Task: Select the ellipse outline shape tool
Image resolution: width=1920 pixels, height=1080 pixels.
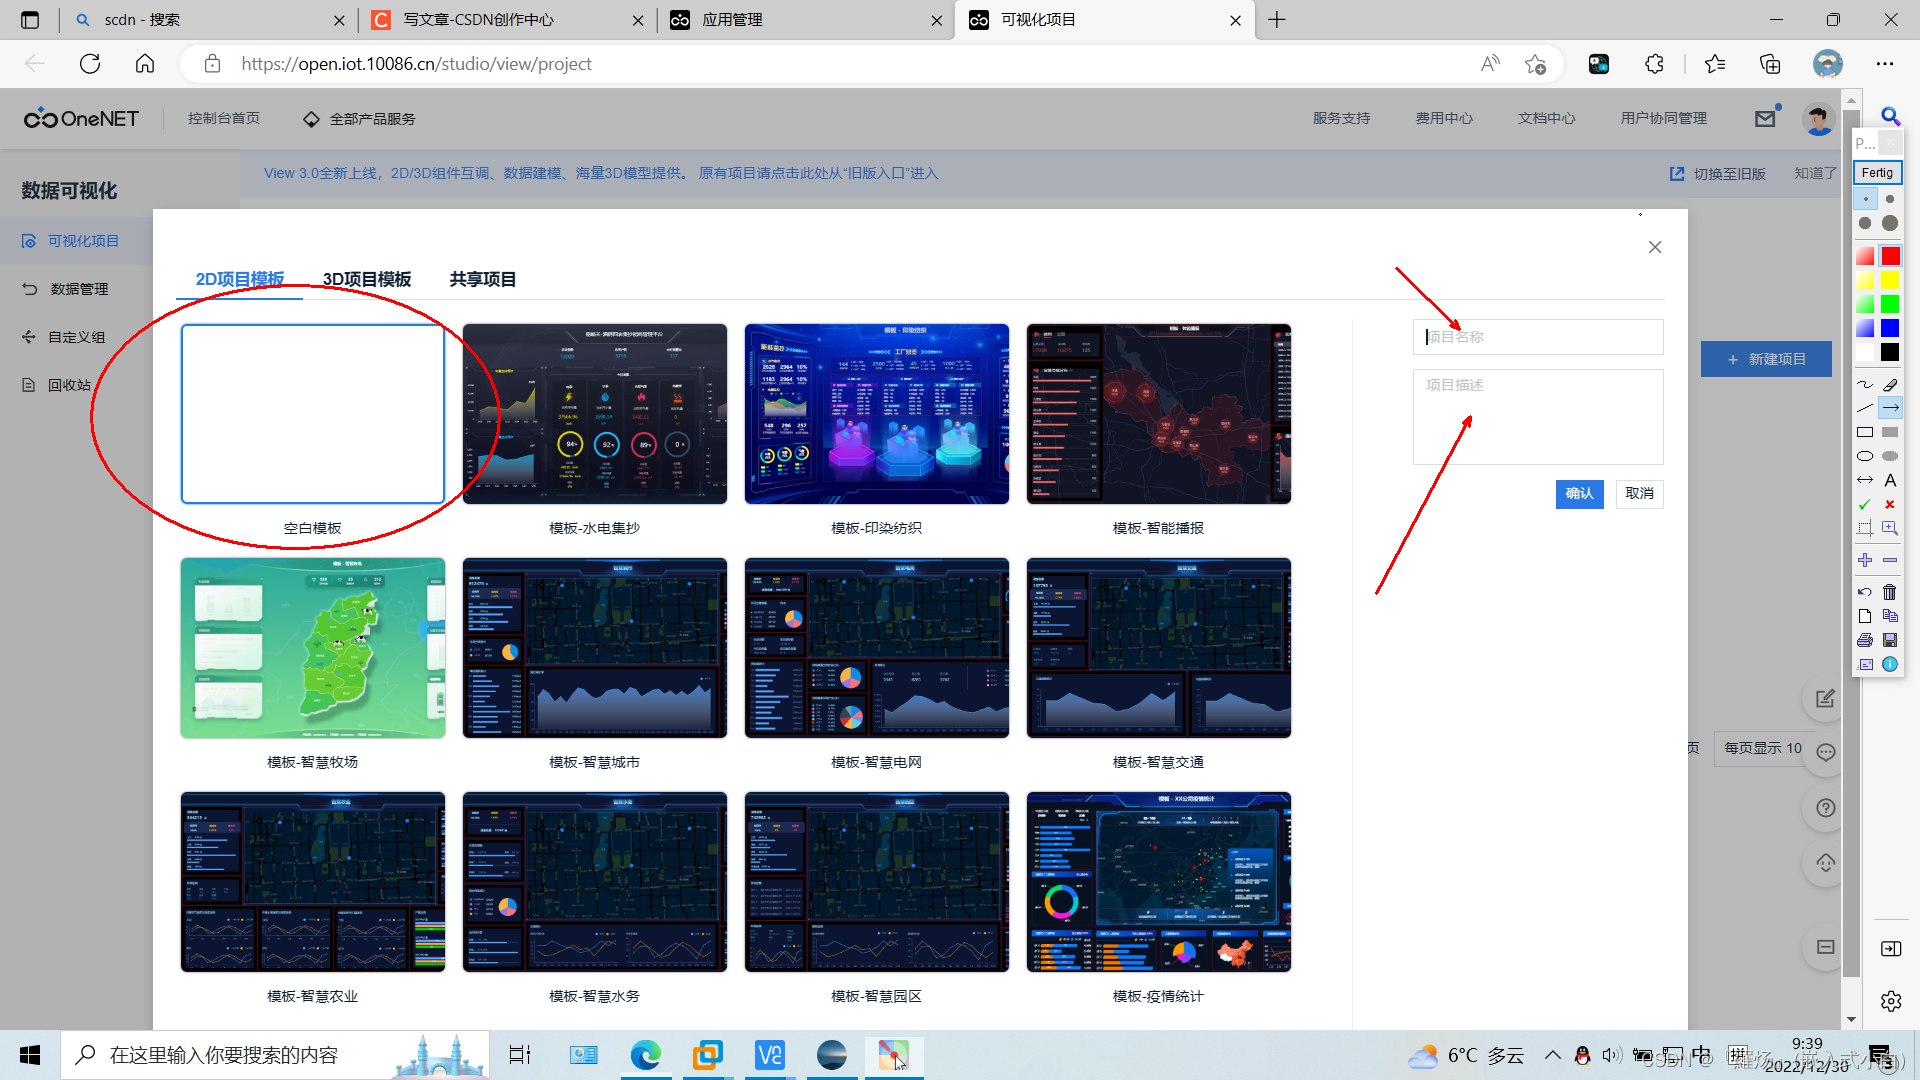Action: [x=1865, y=456]
